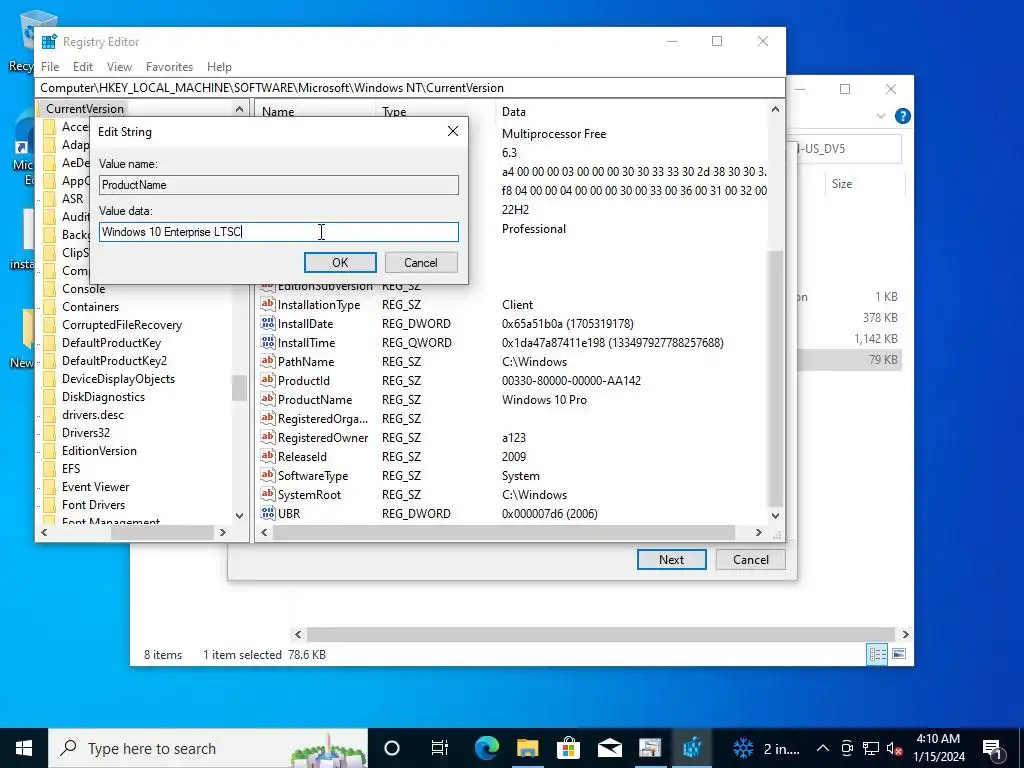This screenshot has width=1024, height=768.
Task: Click Next in the background wizard
Action: 671,560
